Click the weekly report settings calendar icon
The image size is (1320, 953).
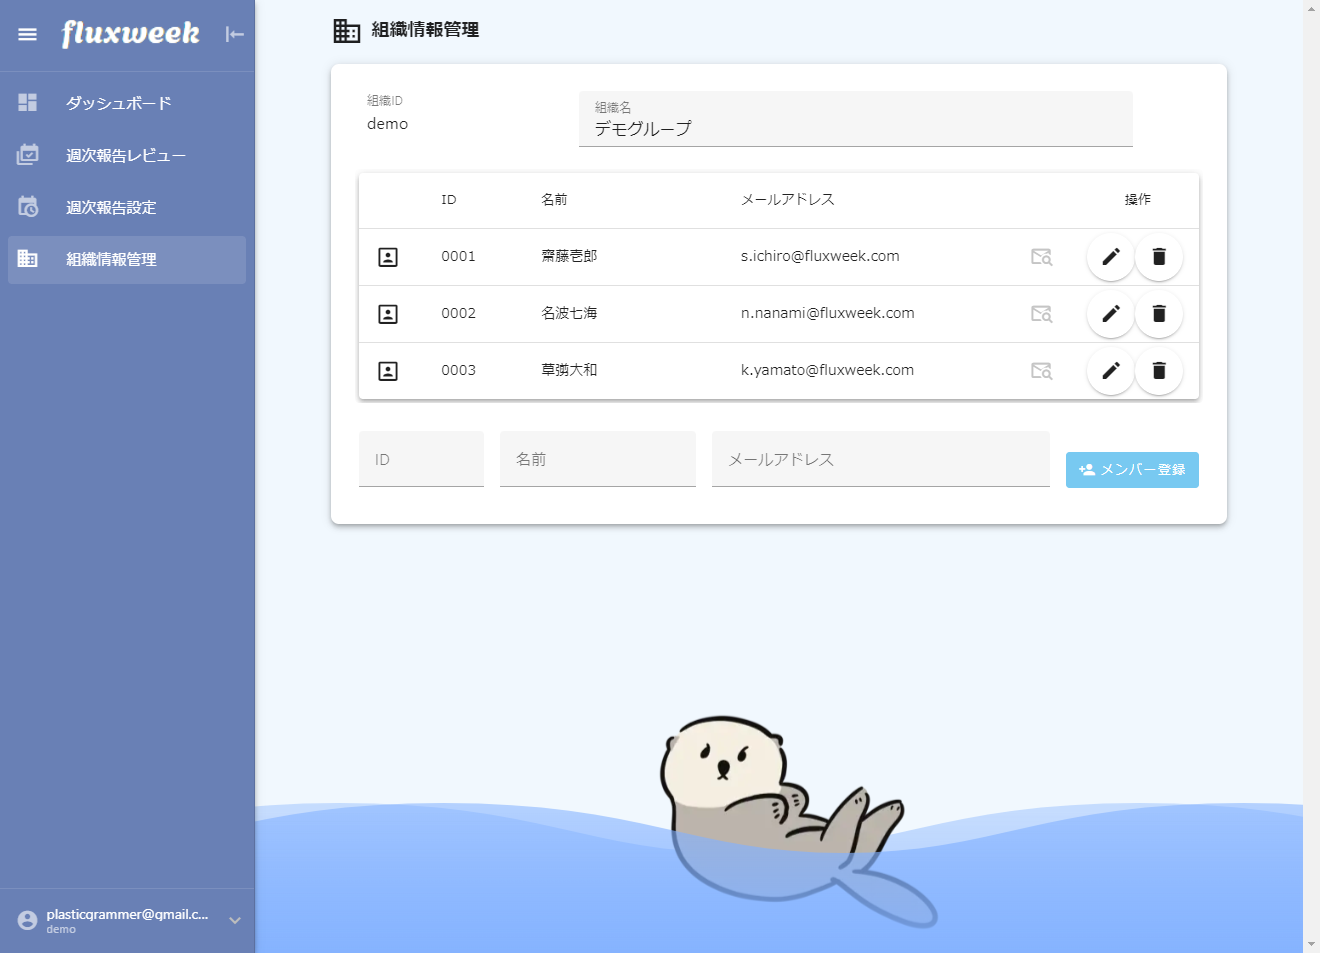click(27, 206)
